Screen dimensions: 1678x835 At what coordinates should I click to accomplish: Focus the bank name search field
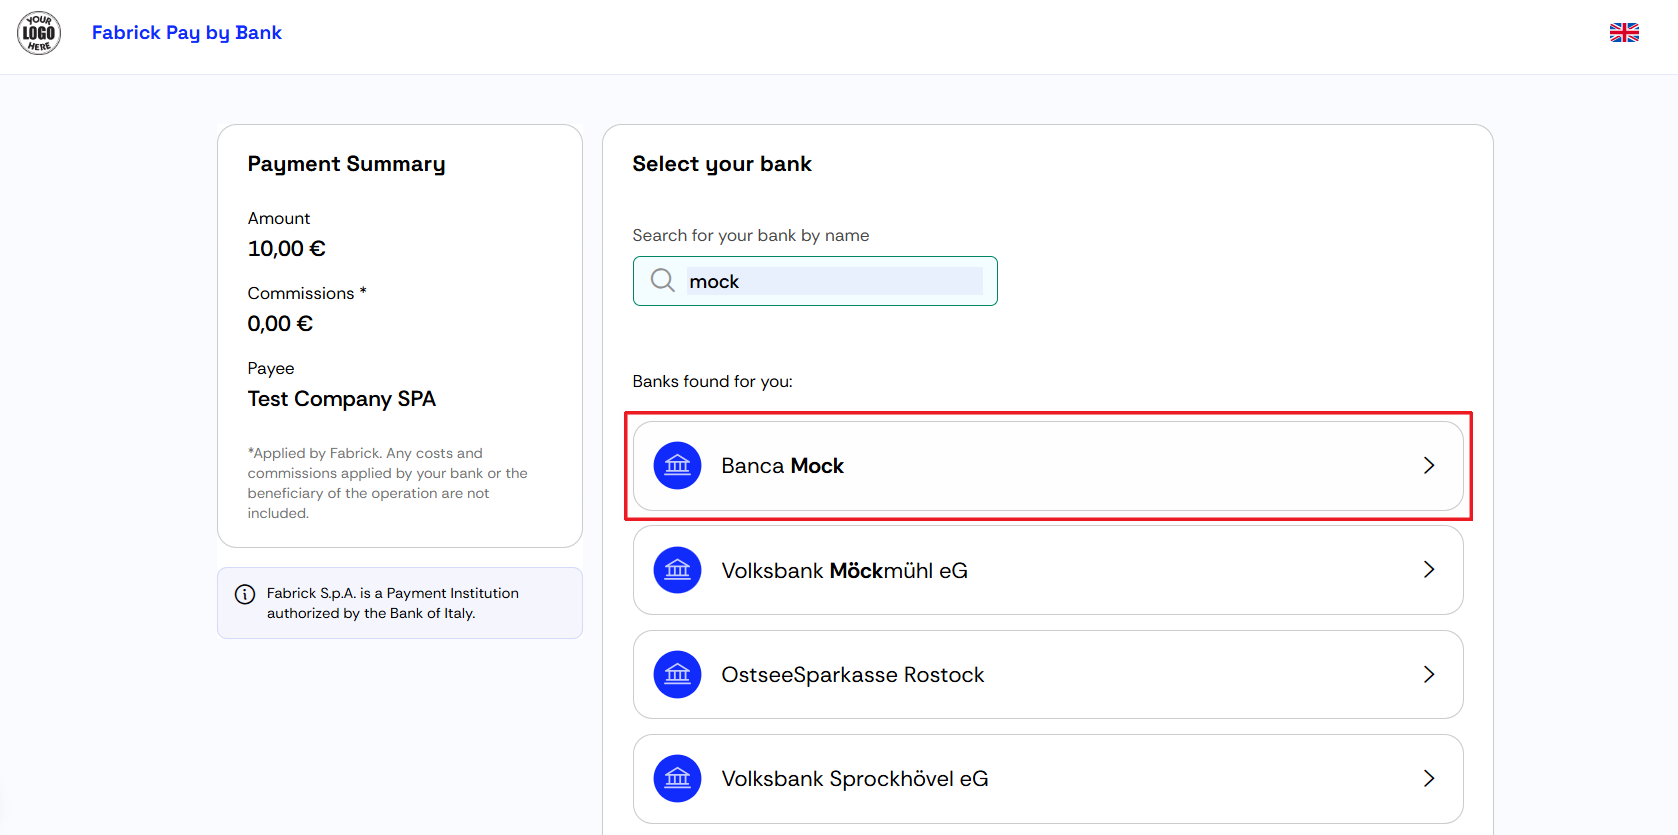click(815, 281)
